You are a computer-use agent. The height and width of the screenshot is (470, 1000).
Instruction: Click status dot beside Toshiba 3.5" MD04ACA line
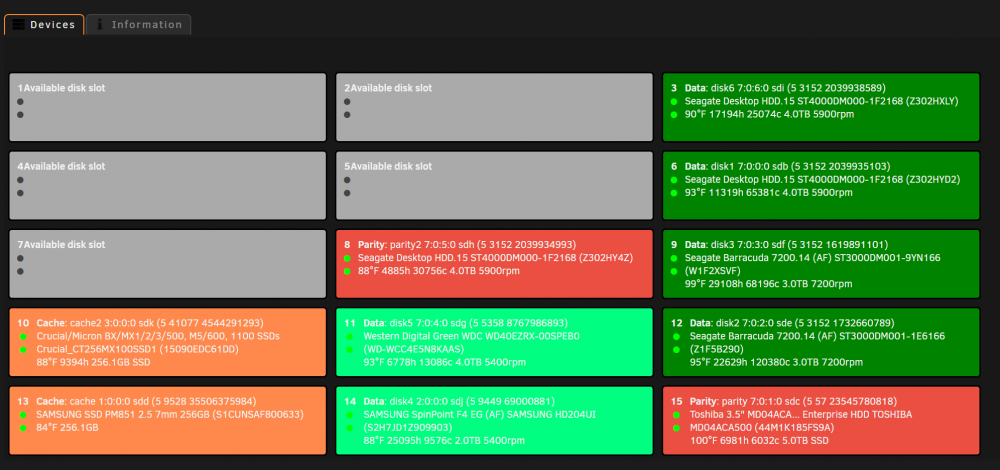[676, 415]
